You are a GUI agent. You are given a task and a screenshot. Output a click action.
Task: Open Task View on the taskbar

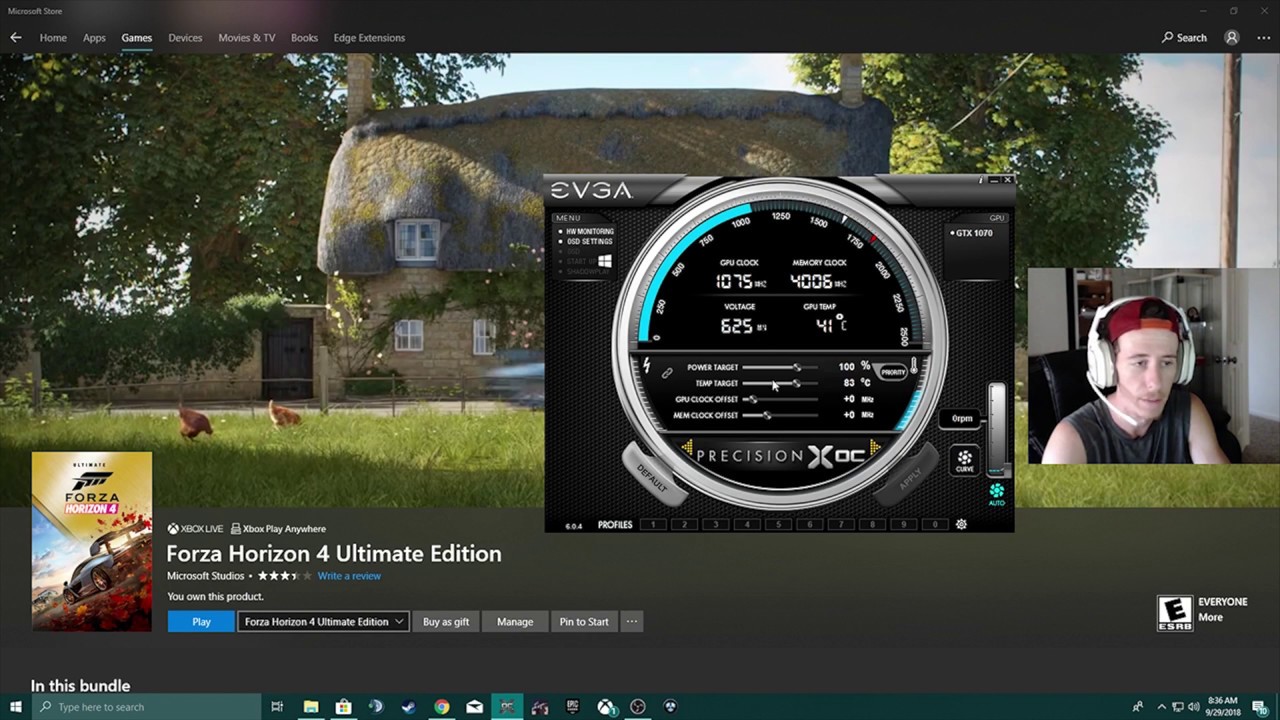point(277,707)
